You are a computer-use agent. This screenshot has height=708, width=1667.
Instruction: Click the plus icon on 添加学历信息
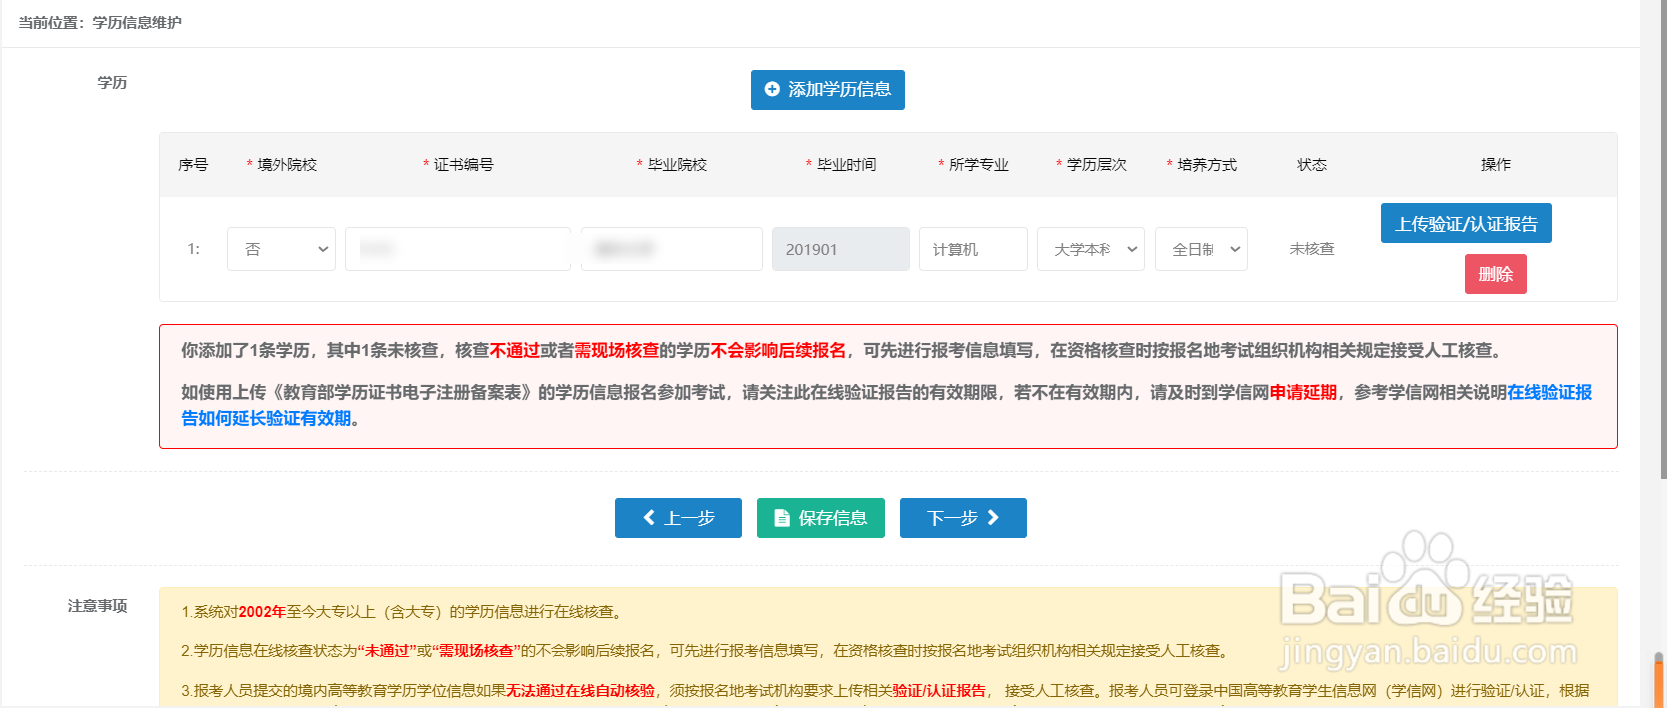click(772, 89)
